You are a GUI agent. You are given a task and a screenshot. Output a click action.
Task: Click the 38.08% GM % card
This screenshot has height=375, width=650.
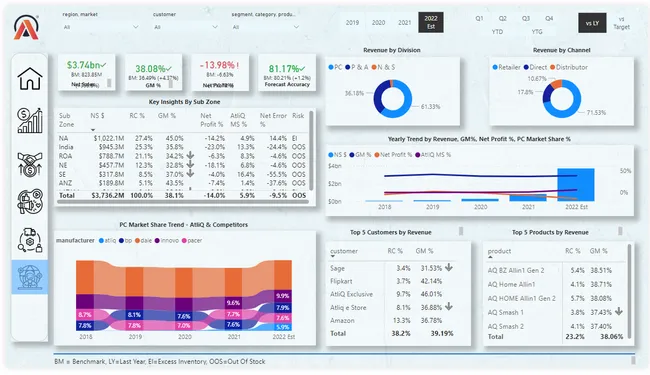[x=153, y=72]
